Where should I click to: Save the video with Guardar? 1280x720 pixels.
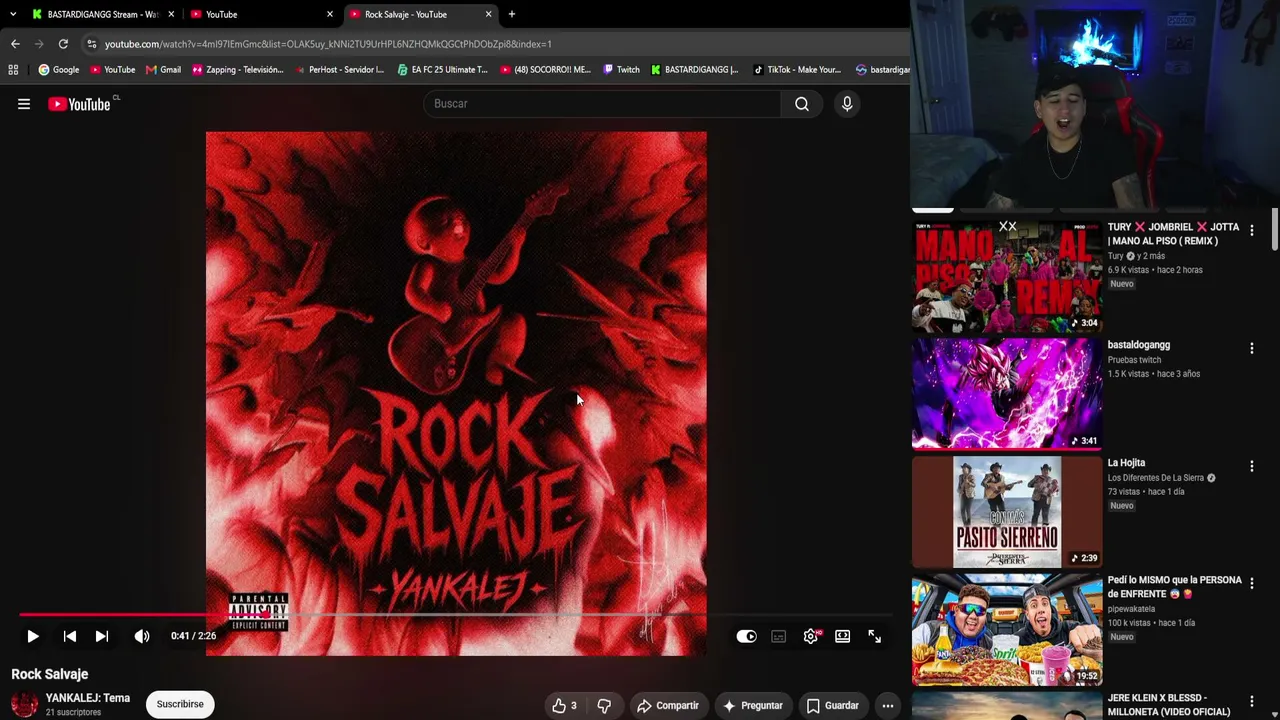(833, 706)
